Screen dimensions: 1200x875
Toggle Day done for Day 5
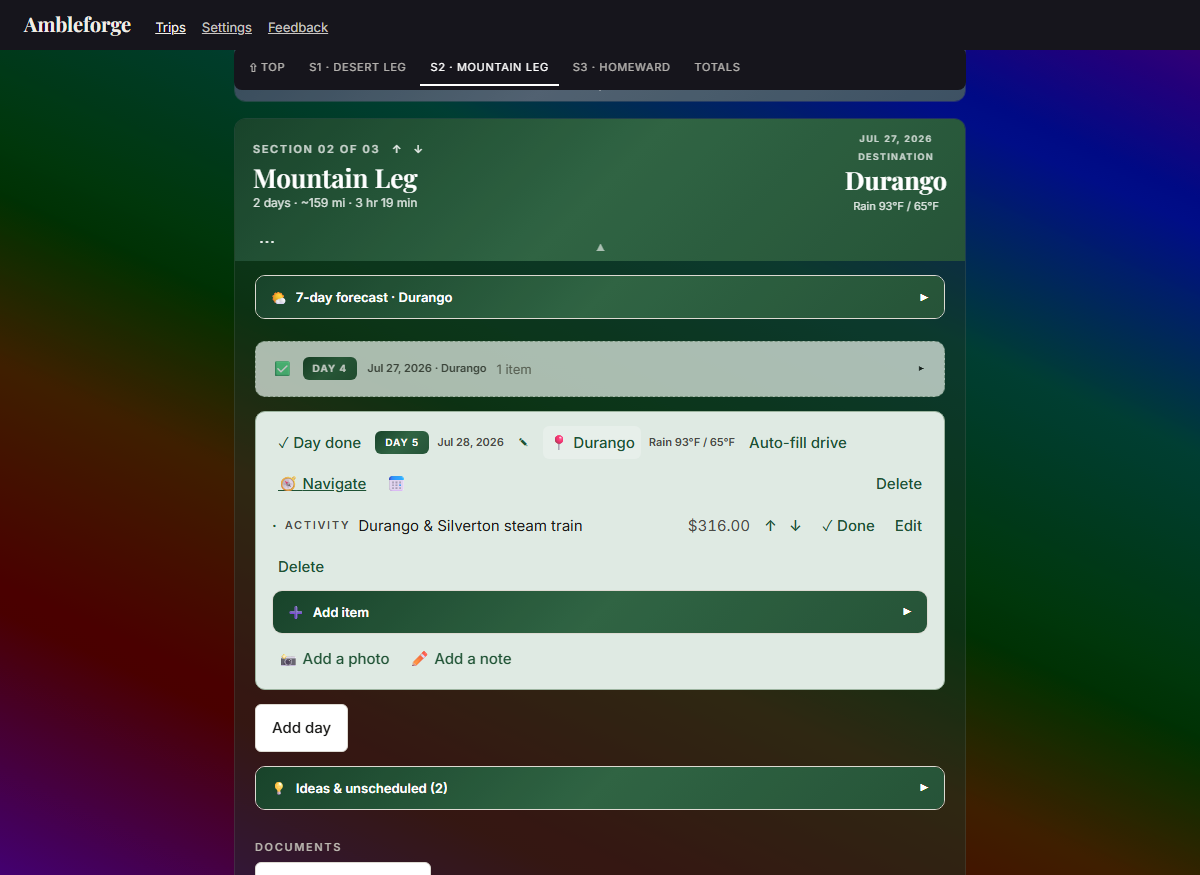[319, 443]
